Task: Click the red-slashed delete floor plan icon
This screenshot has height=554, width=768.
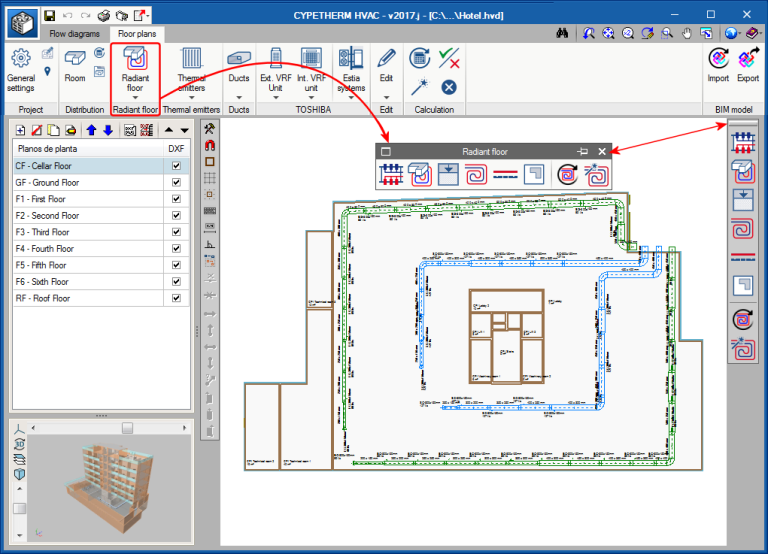Action: pyautogui.click(x=37, y=130)
